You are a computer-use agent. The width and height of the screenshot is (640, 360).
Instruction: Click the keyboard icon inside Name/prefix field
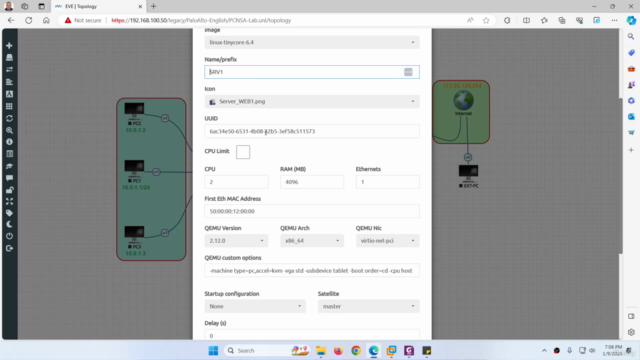pyautogui.click(x=408, y=72)
